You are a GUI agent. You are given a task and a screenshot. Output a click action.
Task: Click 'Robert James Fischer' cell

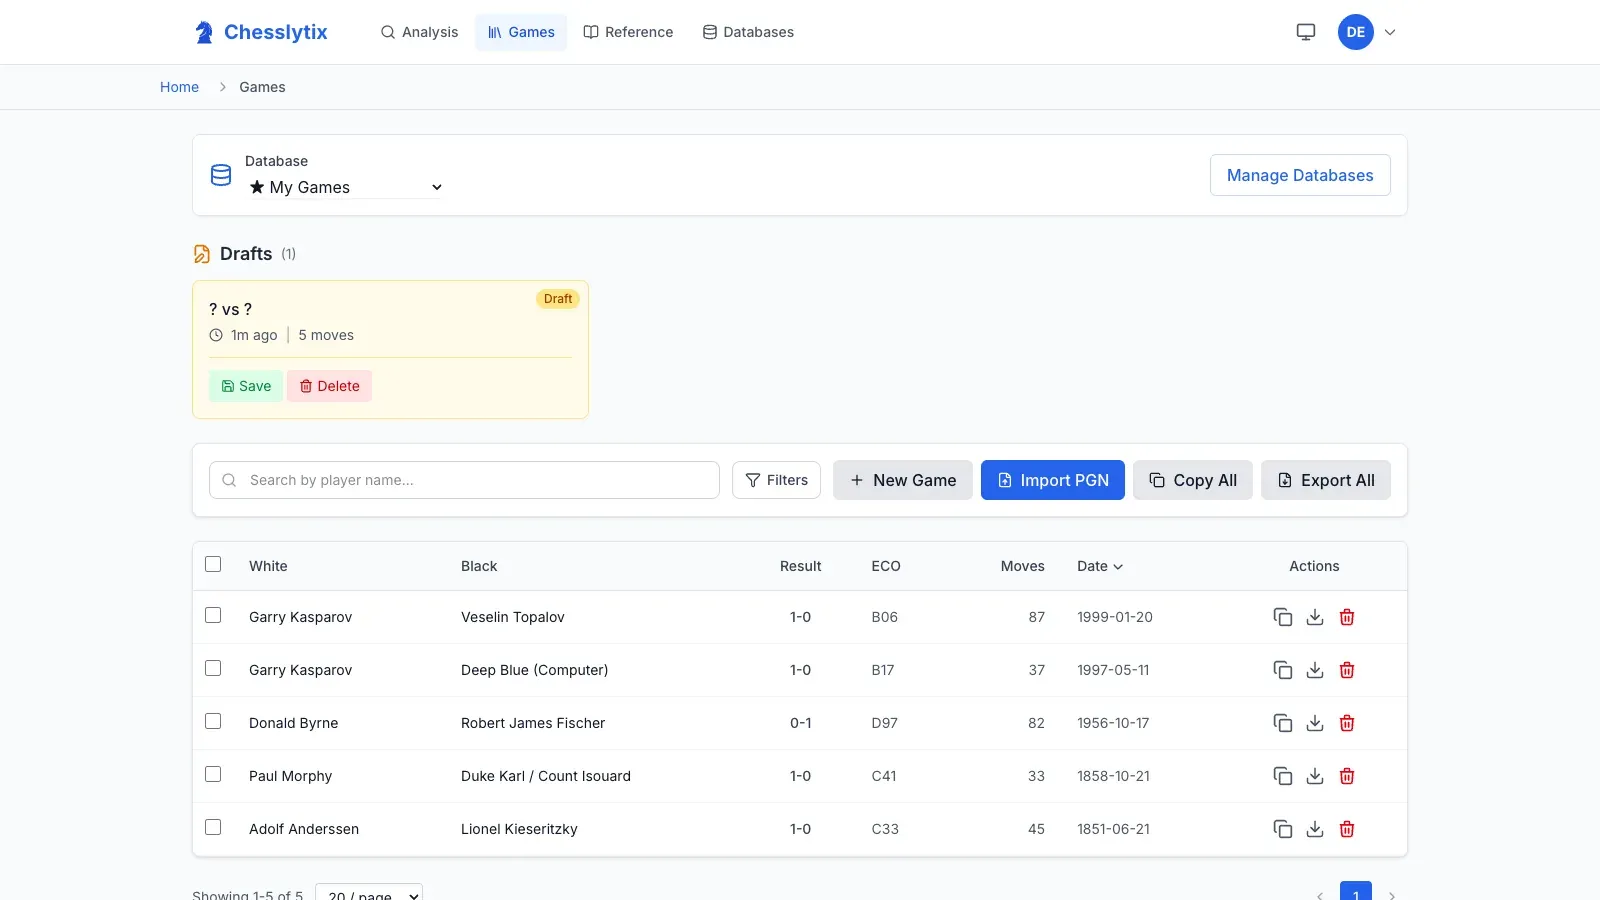point(533,723)
